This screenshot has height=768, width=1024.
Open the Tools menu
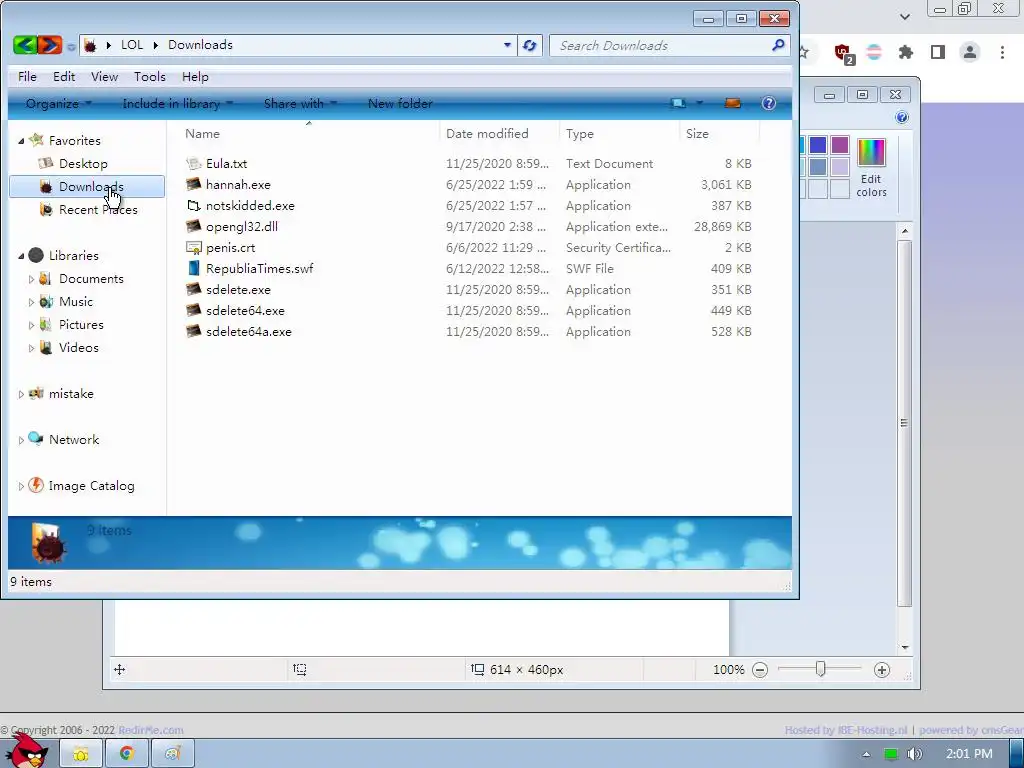(x=150, y=77)
